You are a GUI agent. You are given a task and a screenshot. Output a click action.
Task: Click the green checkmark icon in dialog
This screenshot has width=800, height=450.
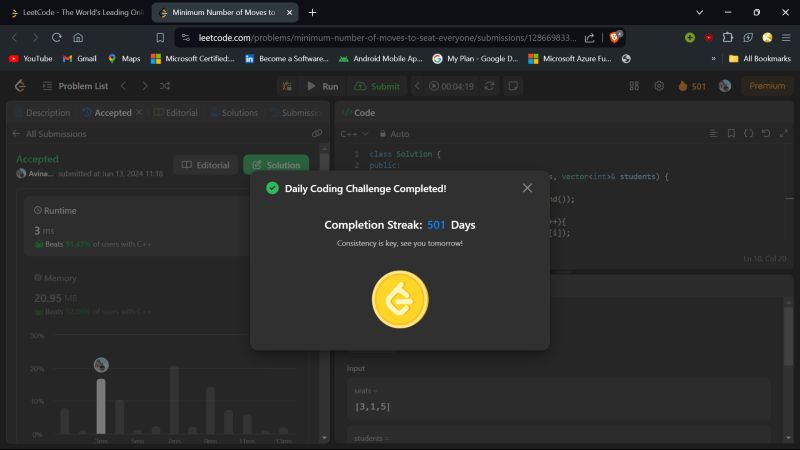pos(272,188)
